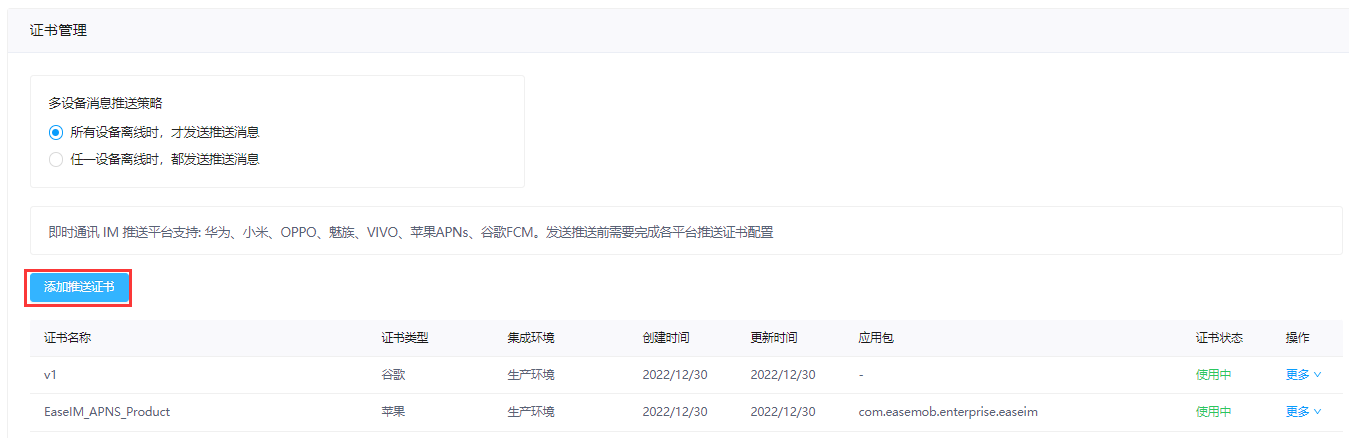Click 使用中 status in the EaseIM_APNS_Product row
The height and width of the screenshot is (438, 1349).
click(1213, 411)
